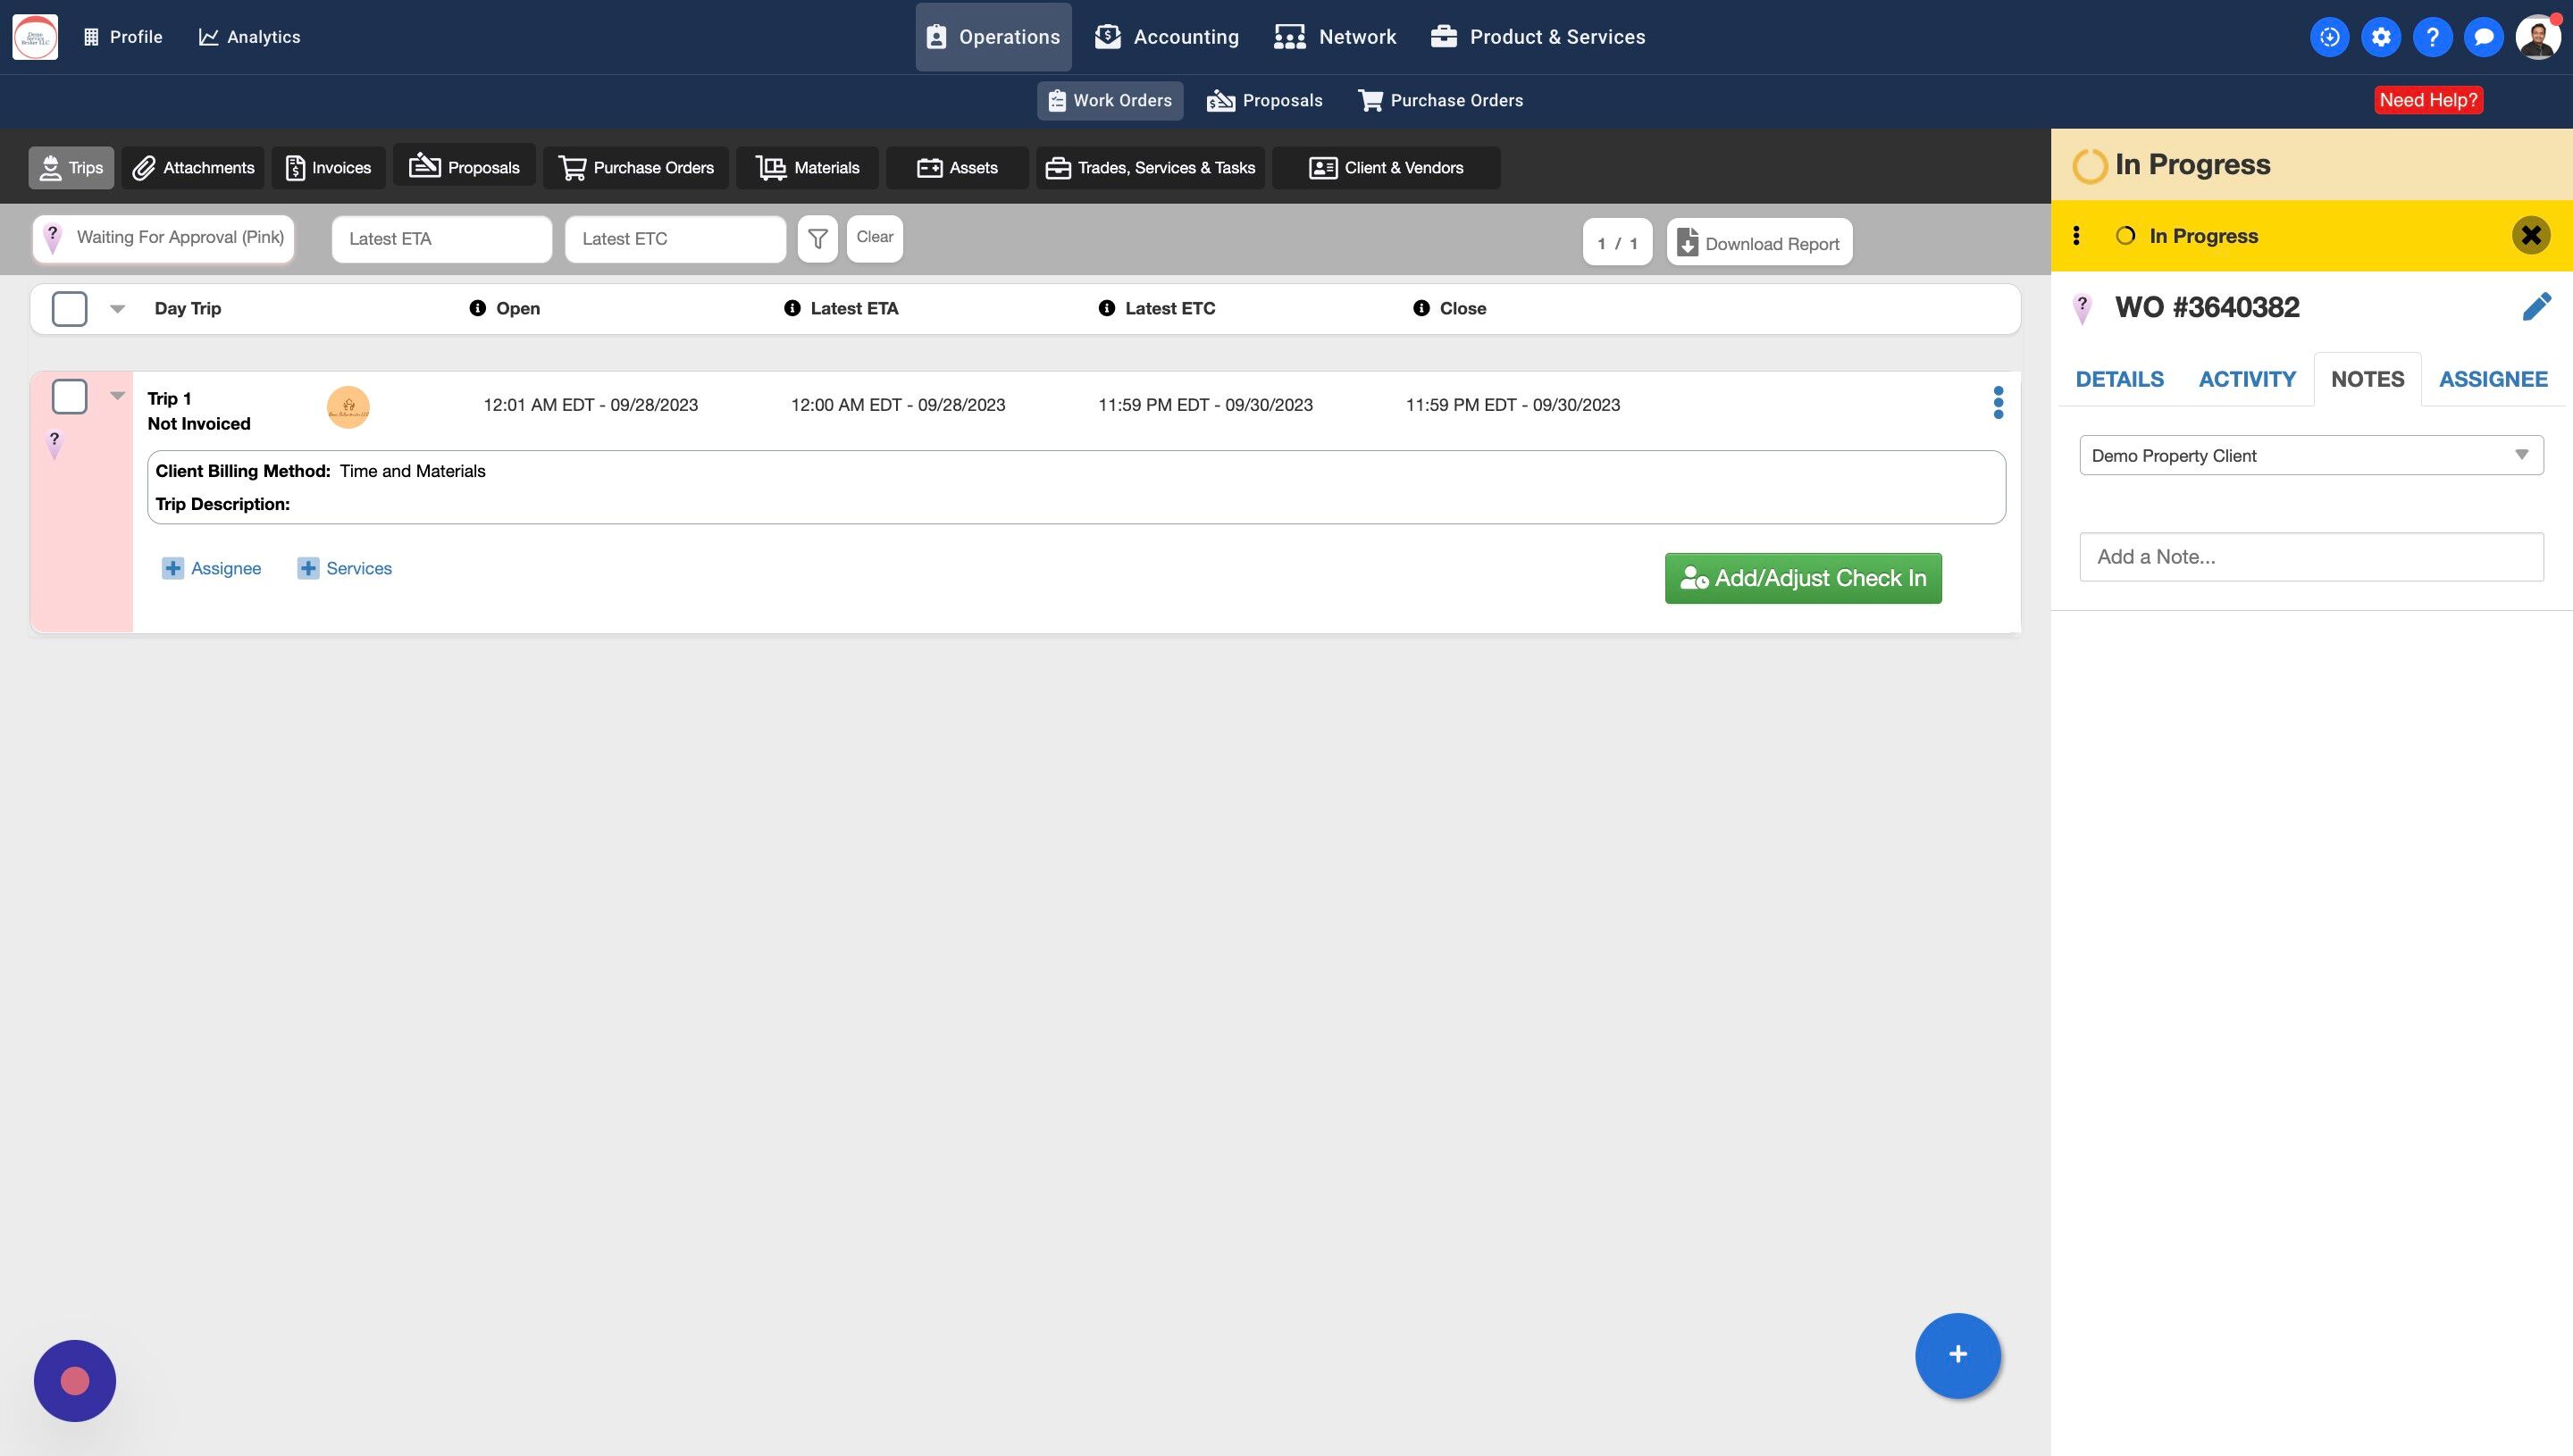
Task: Click the Open column info icon
Action: [477, 308]
